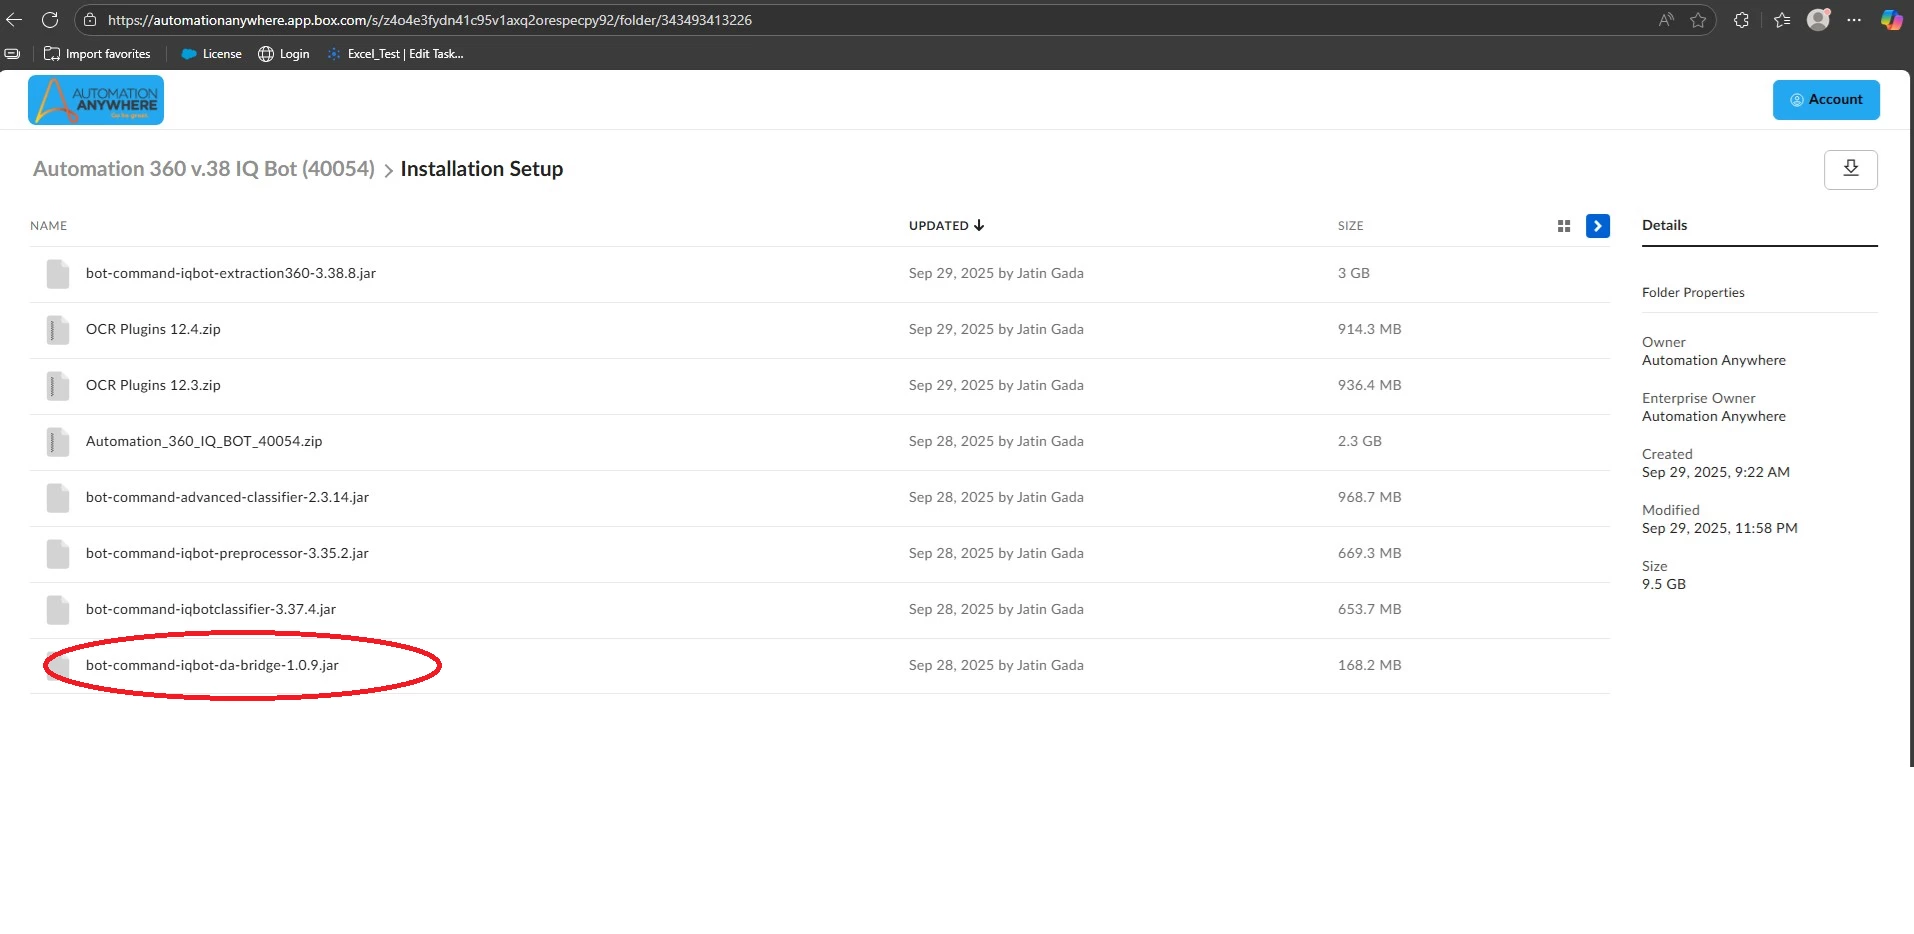Open the Login bookmark

coord(284,54)
